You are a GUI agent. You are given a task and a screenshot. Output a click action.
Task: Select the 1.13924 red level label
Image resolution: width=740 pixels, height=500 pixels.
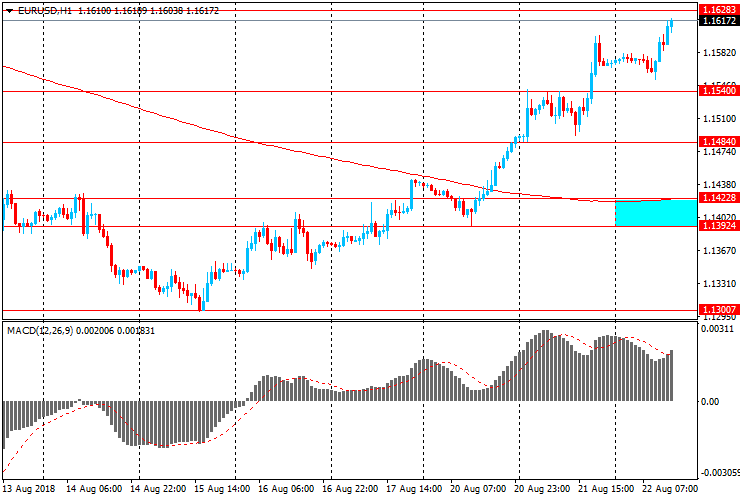(719, 226)
